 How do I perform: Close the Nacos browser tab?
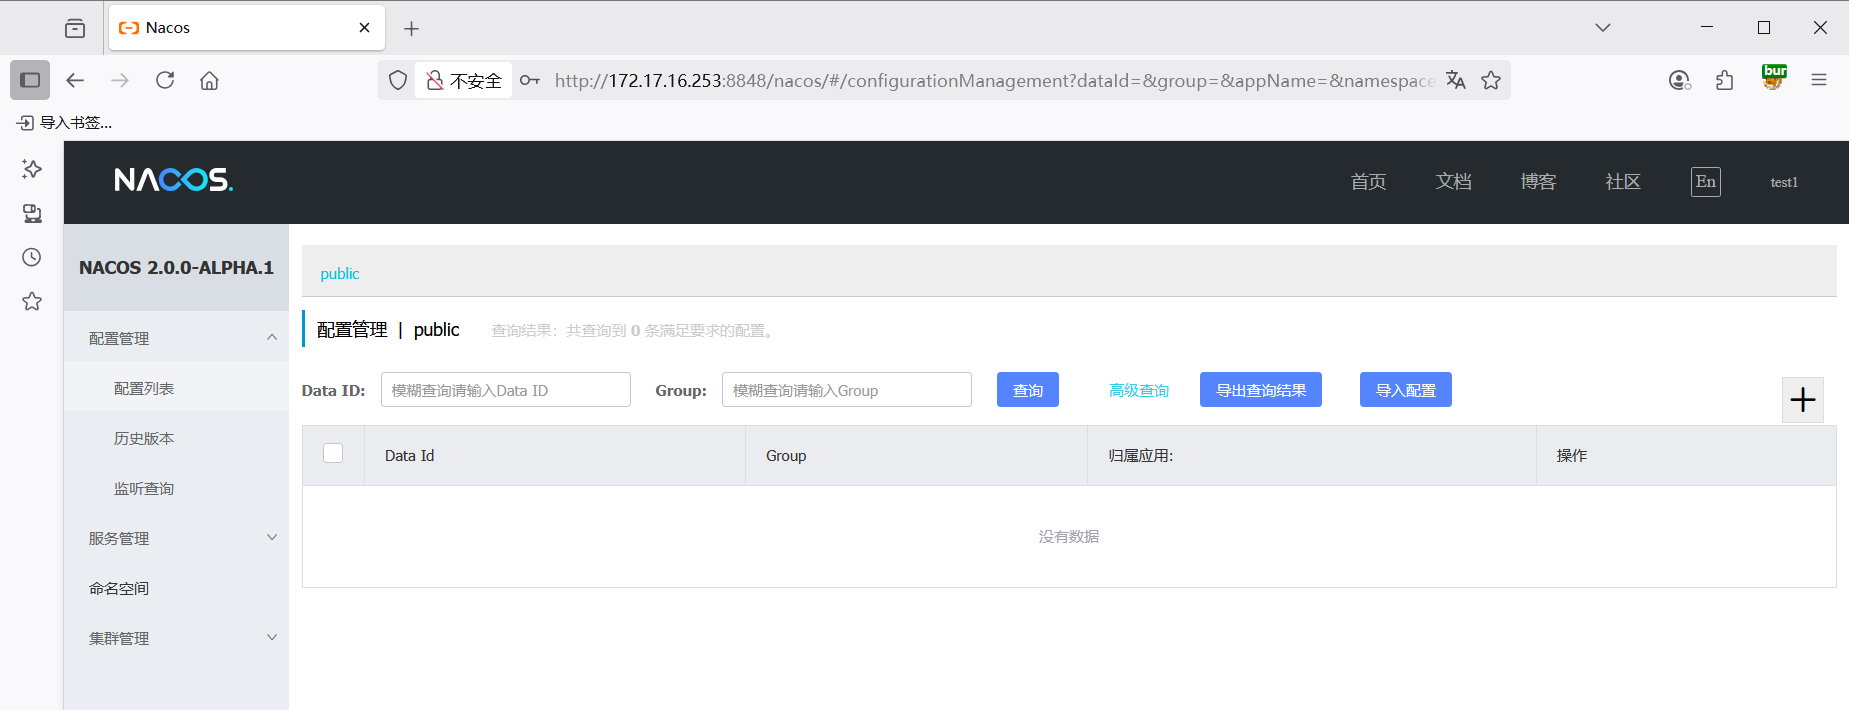(365, 28)
